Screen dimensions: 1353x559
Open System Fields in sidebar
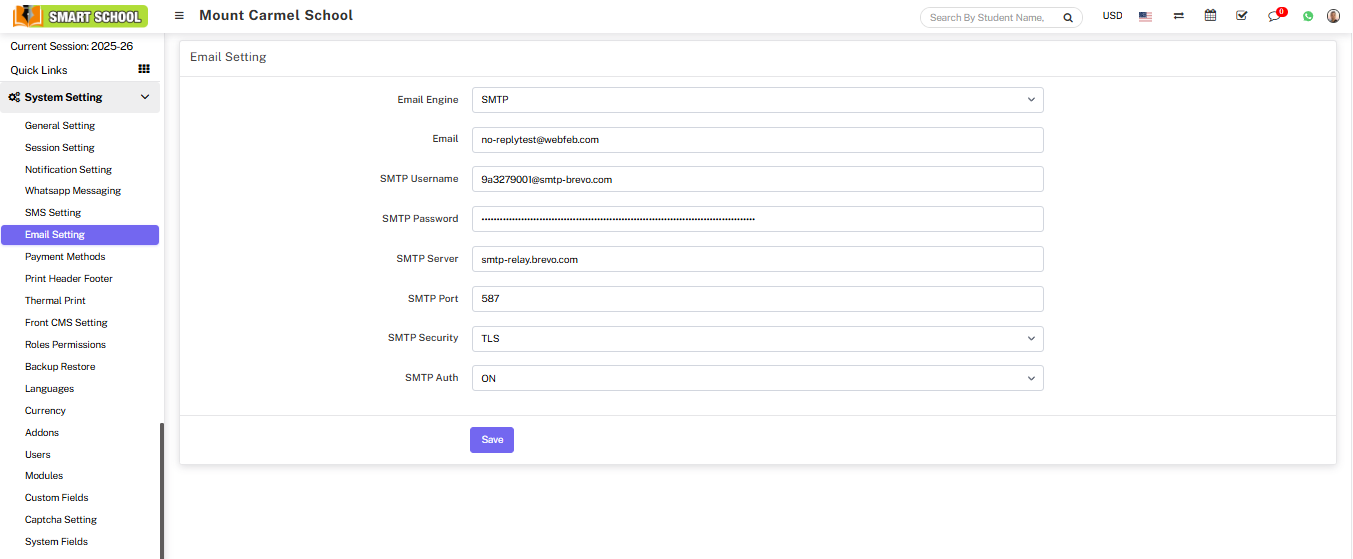pos(56,542)
